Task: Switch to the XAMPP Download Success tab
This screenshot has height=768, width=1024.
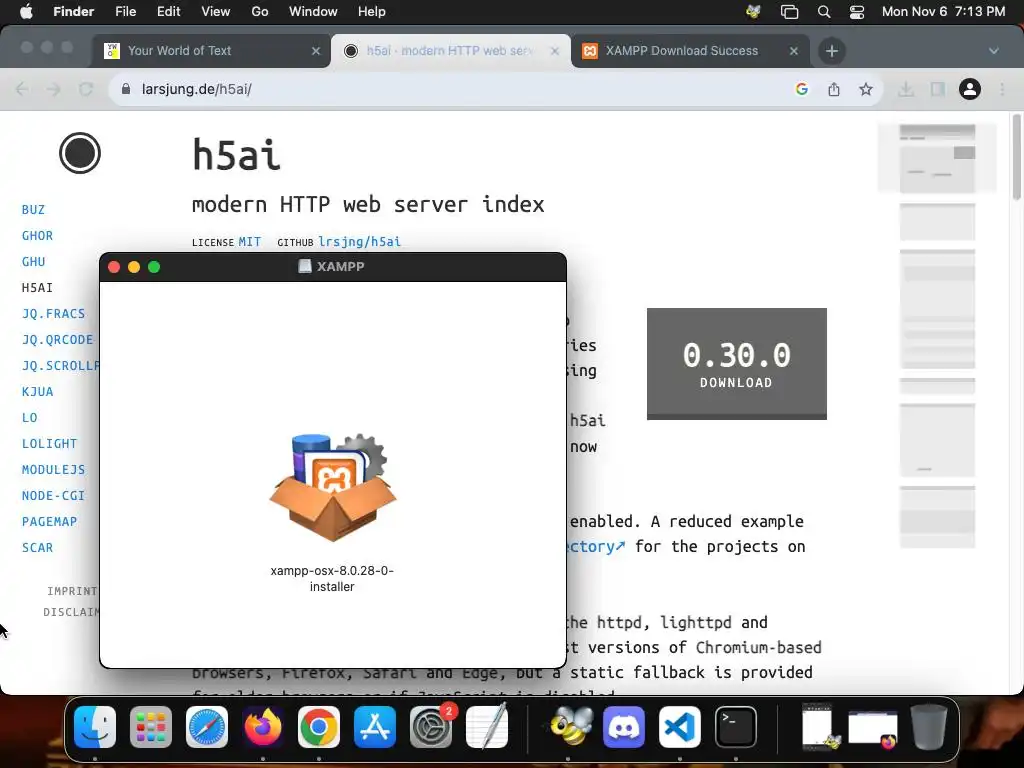Action: pyautogui.click(x=690, y=51)
